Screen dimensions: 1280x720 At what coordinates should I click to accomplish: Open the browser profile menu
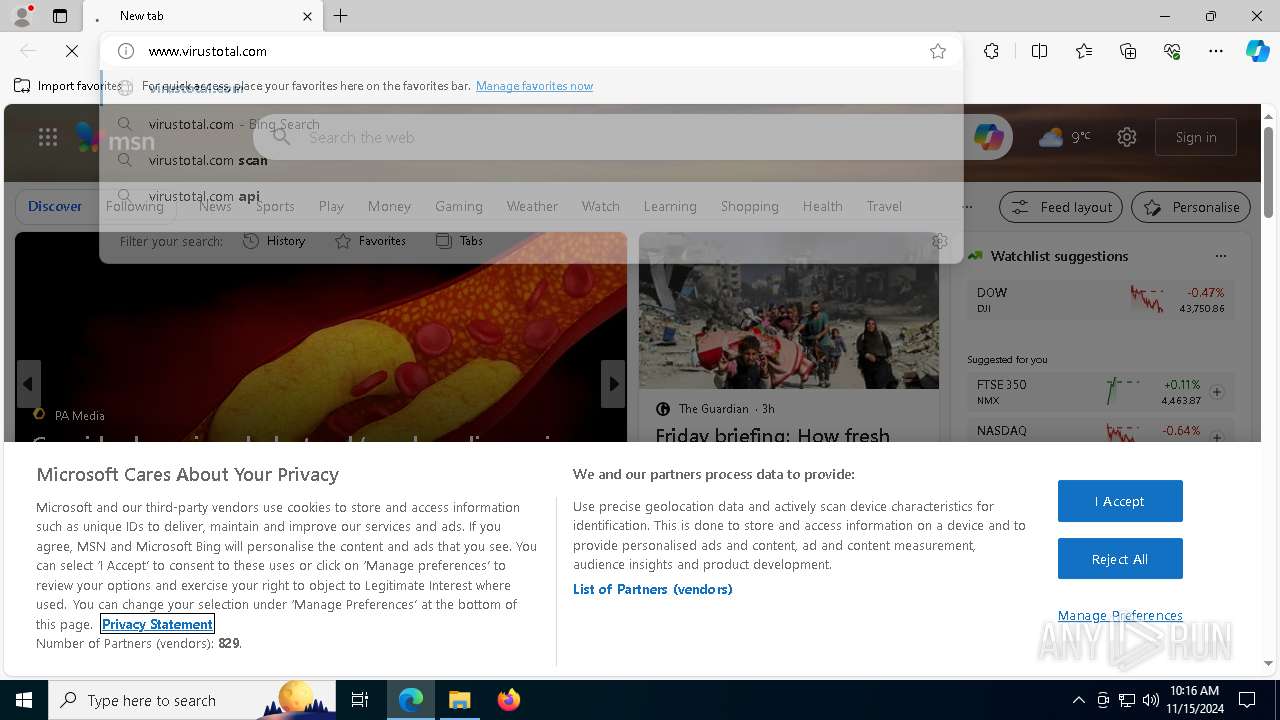21,16
